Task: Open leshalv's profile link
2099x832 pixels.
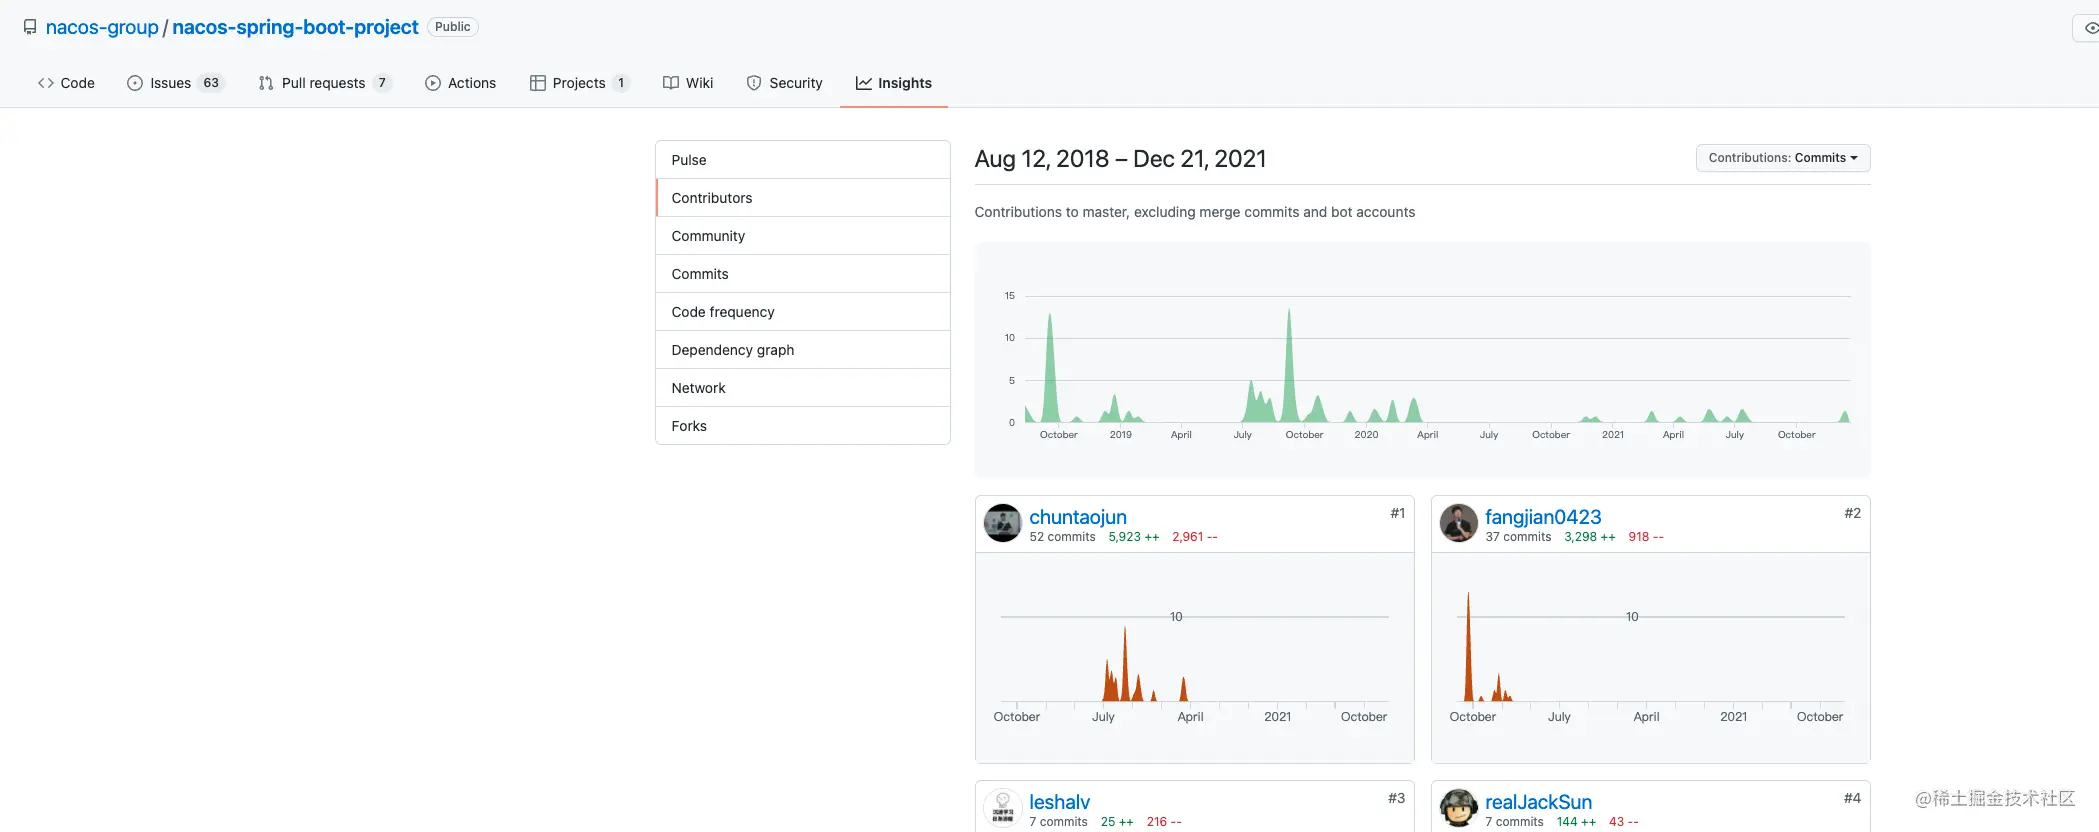Action: (x=1059, y=802)
